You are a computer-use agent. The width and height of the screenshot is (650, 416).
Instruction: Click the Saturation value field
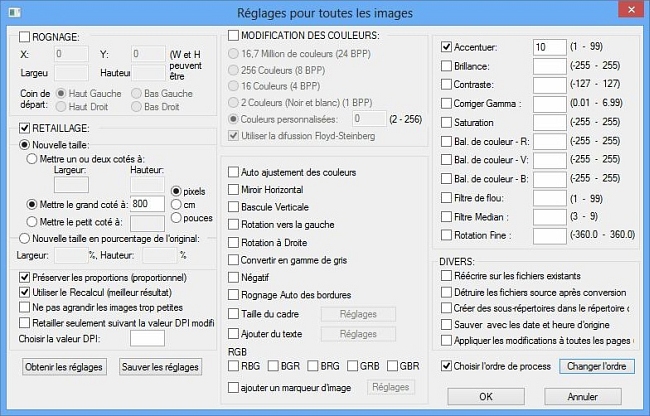(550, 123)
